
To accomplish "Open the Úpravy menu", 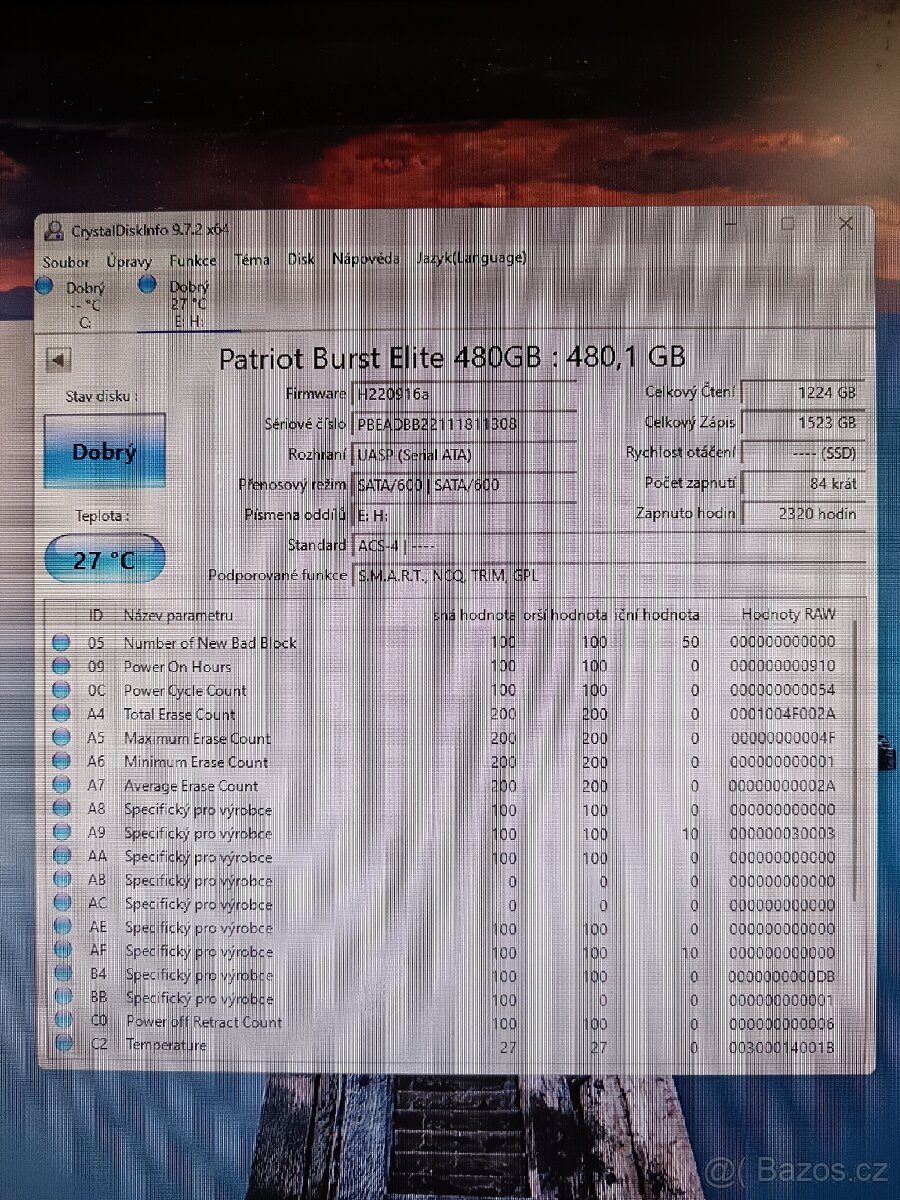I will [x=127, y=260].
